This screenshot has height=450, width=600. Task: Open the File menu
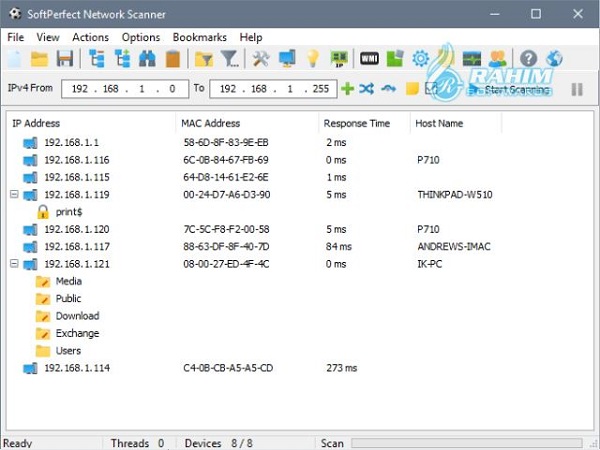point(16,38)
